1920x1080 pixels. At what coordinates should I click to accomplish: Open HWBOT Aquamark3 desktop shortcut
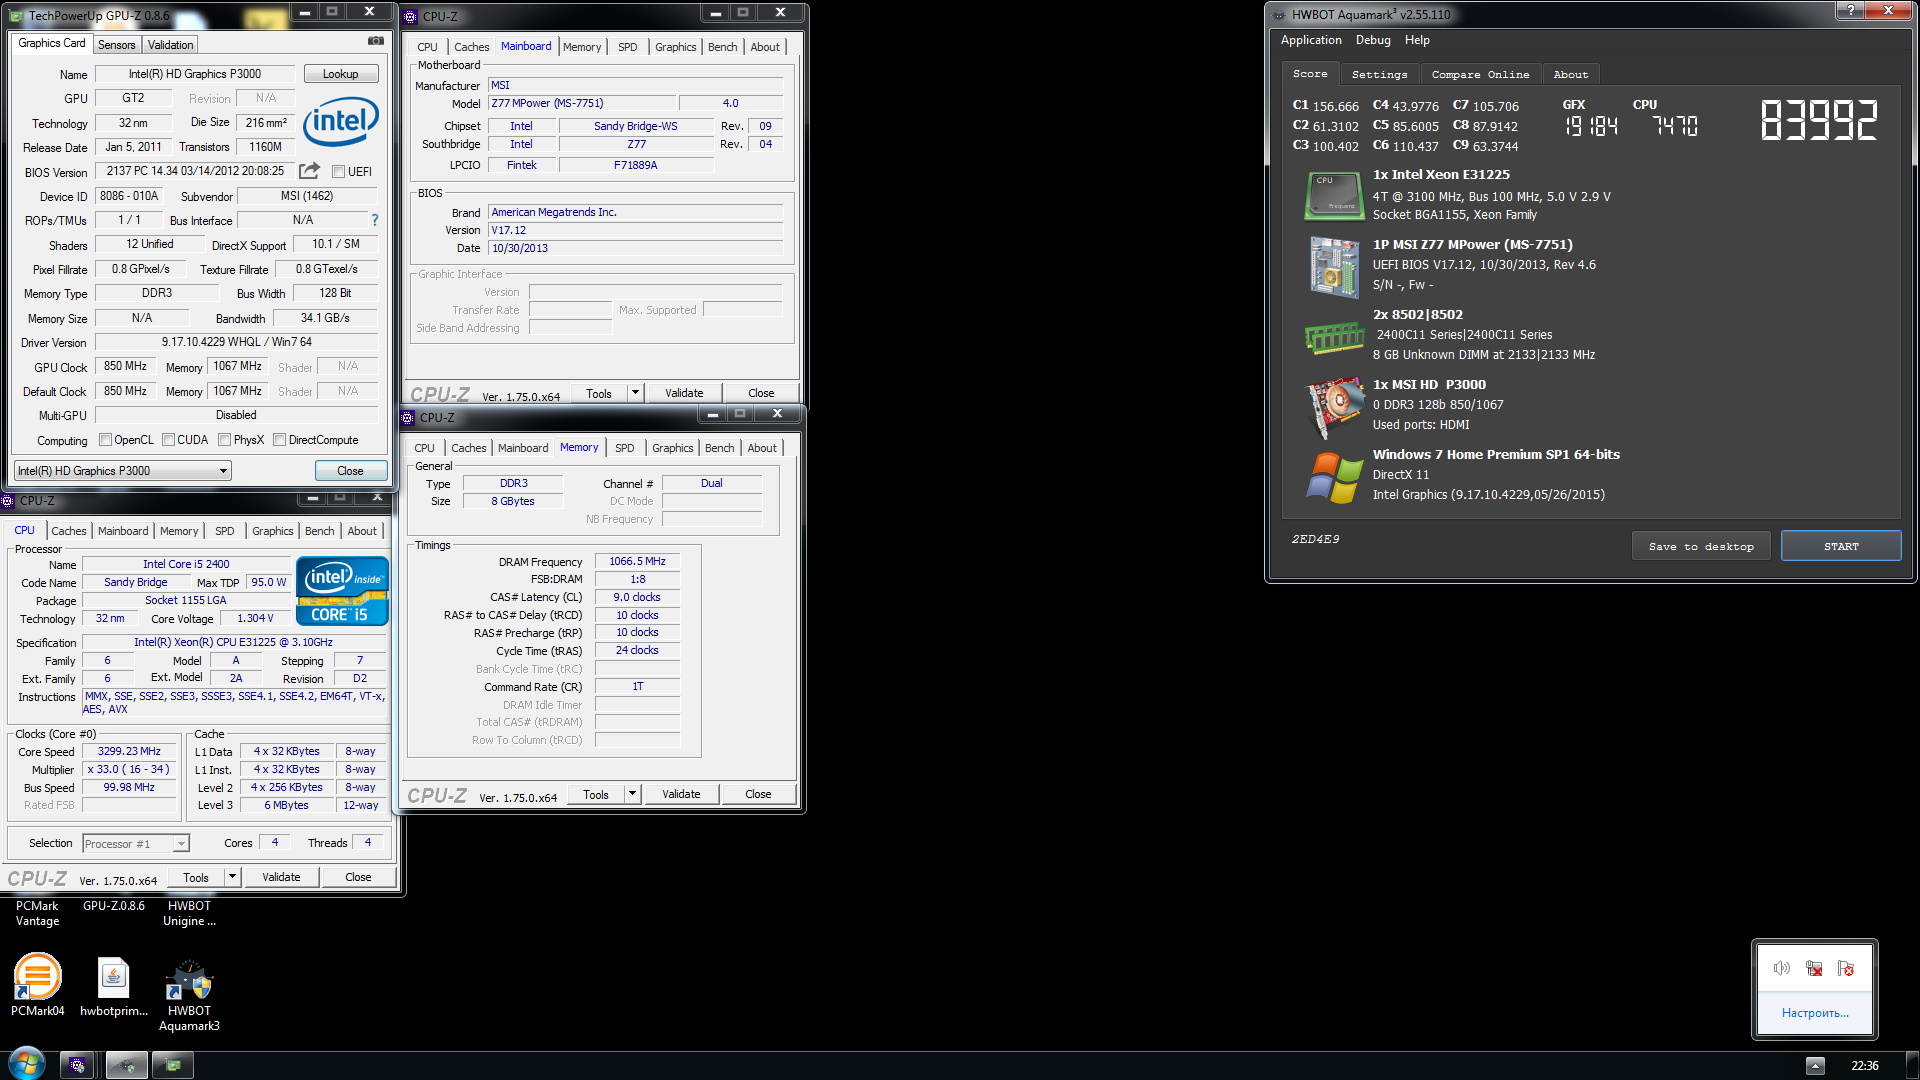click(189, 996)
